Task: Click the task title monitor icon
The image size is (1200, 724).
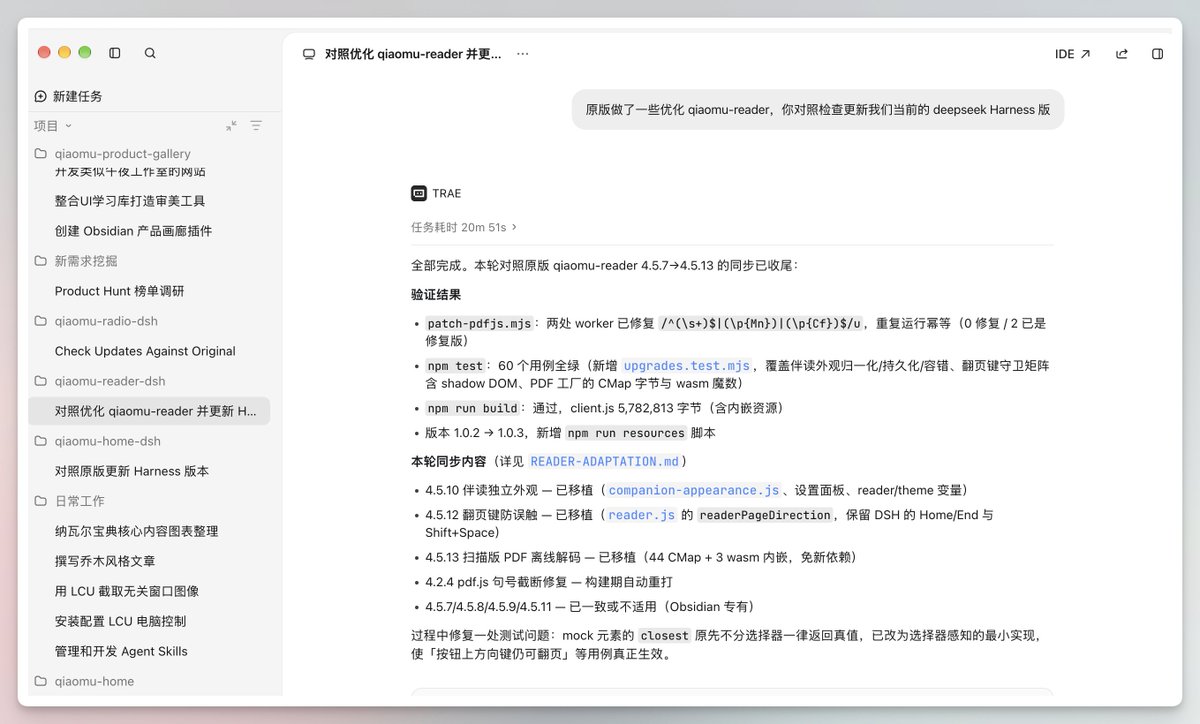Action: (x=309, y=54)
